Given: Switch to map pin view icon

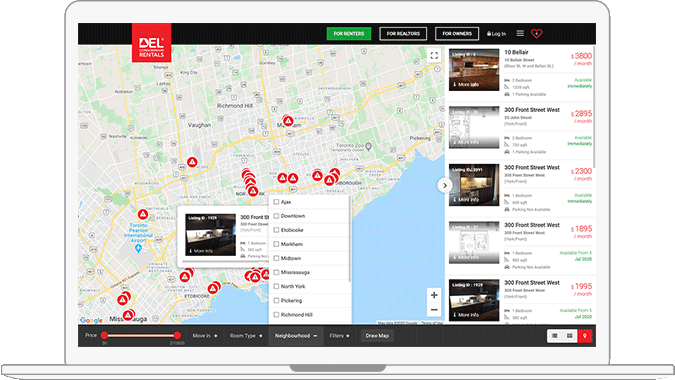Looking at the screenshot, I should pyautogui.click(x=585, y=336).
